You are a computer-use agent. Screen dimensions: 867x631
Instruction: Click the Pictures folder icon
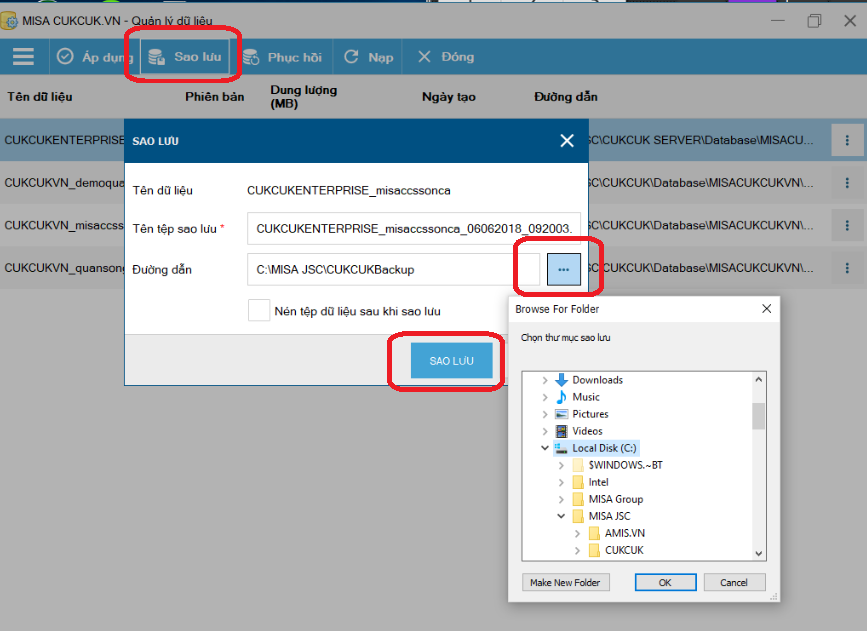(x=561, y=414)
